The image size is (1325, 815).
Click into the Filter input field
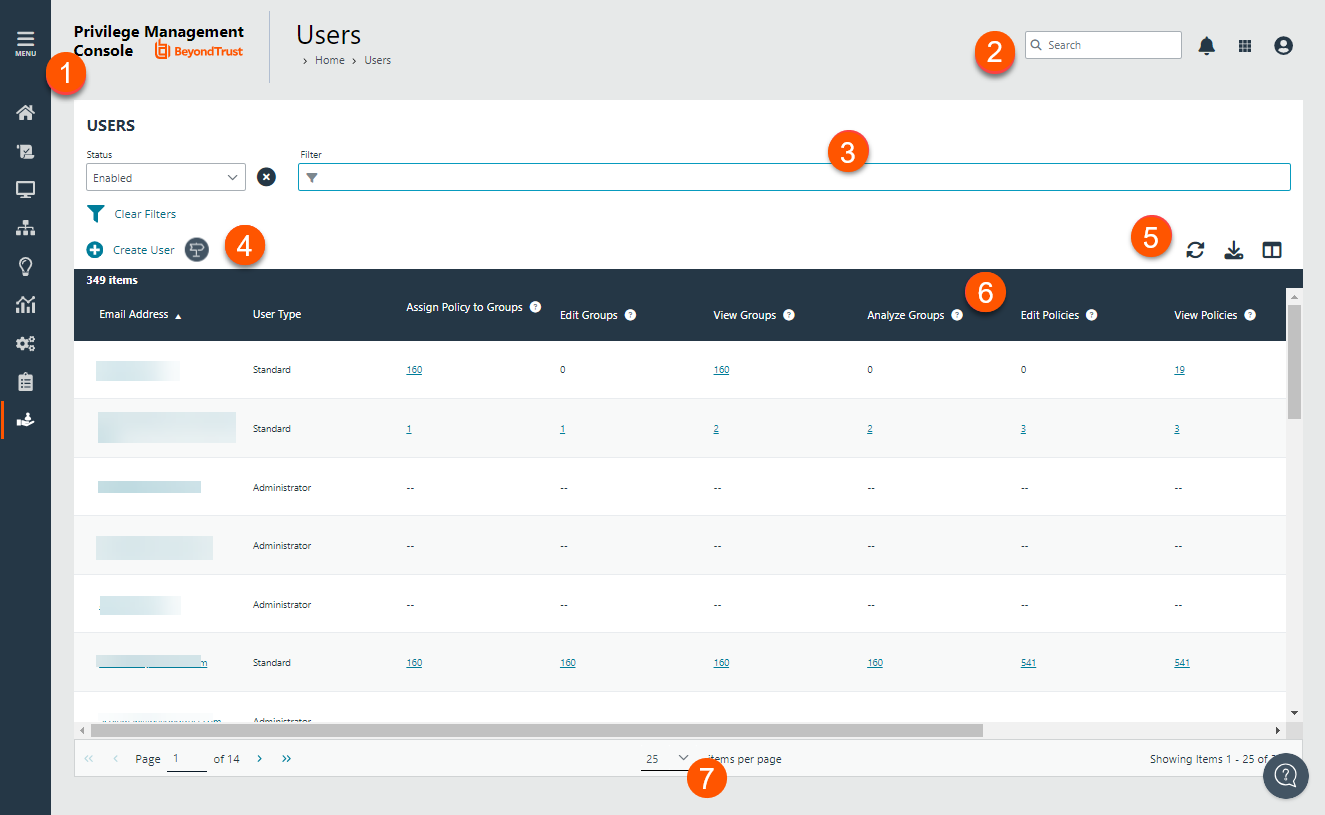[794, 177]
